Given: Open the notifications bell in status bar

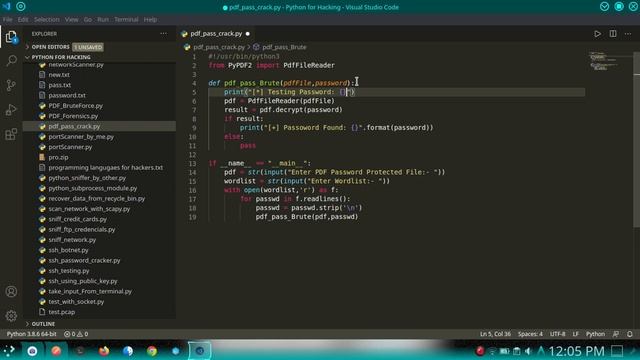Looking at the screenshot, I should (x=629, y=334).
